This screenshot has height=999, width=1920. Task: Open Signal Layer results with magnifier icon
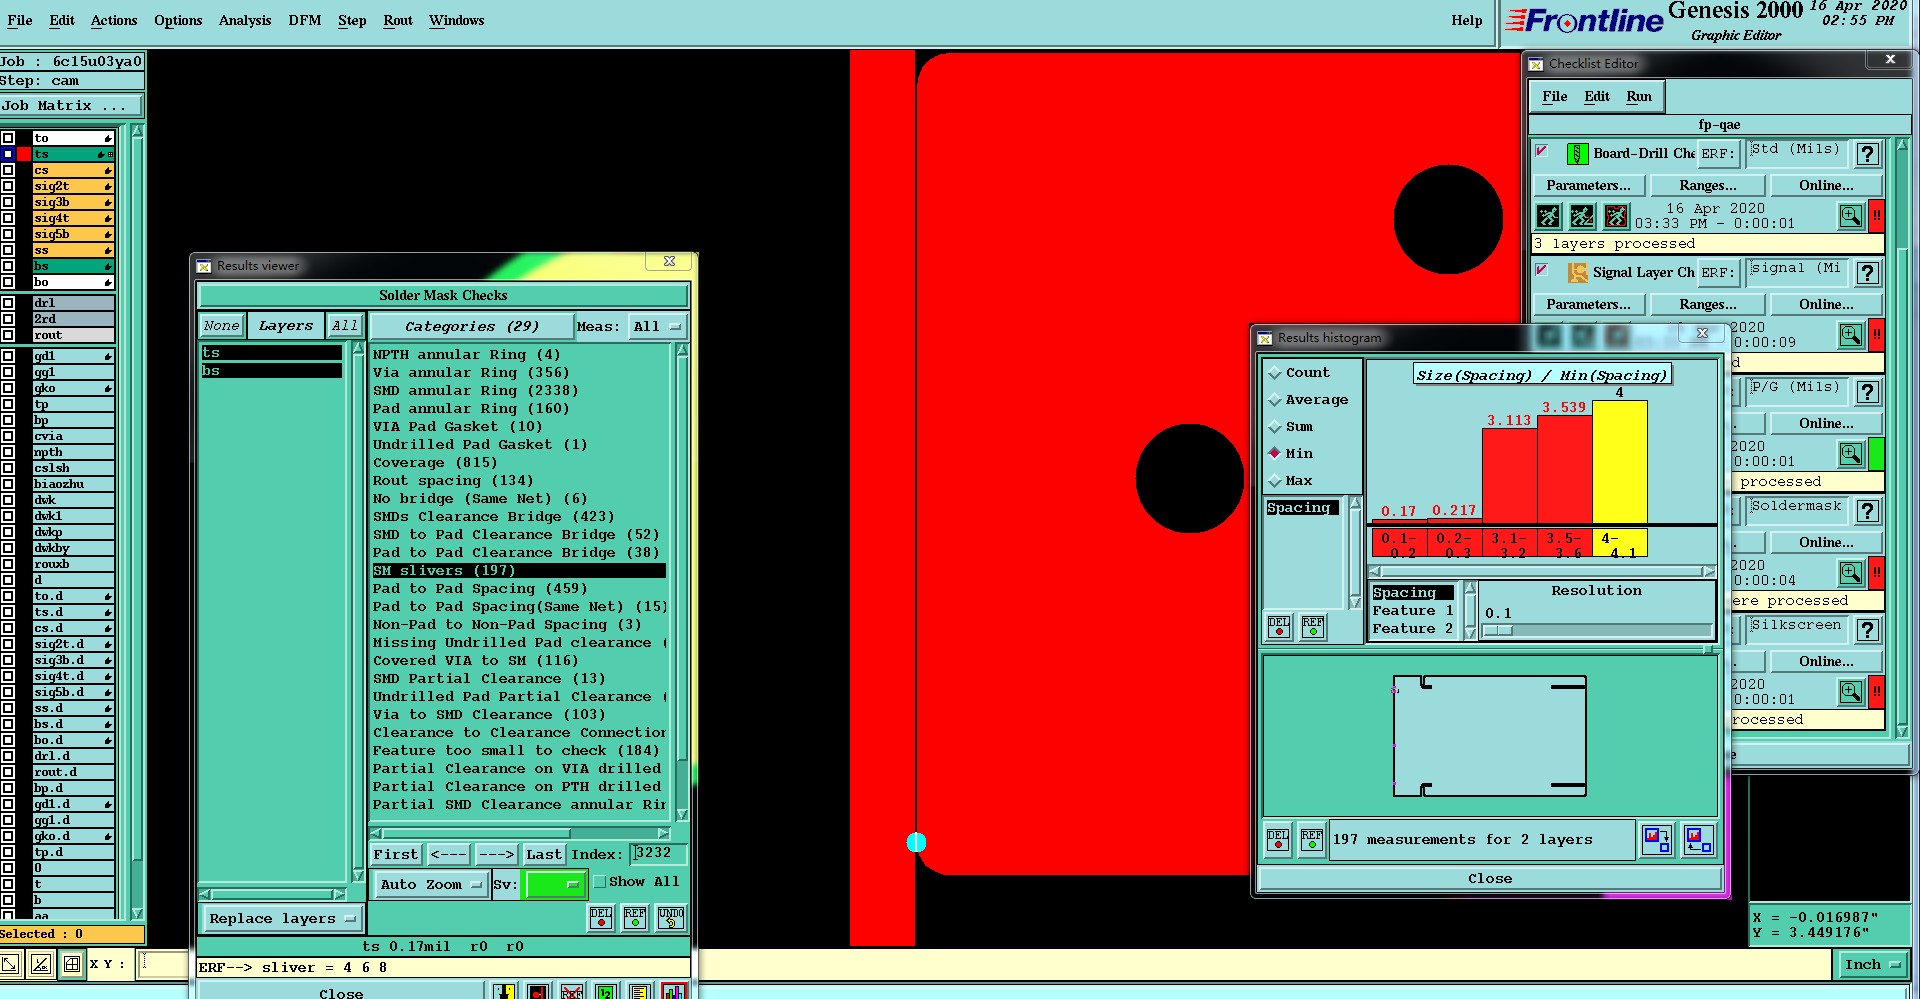point(1851,335)
